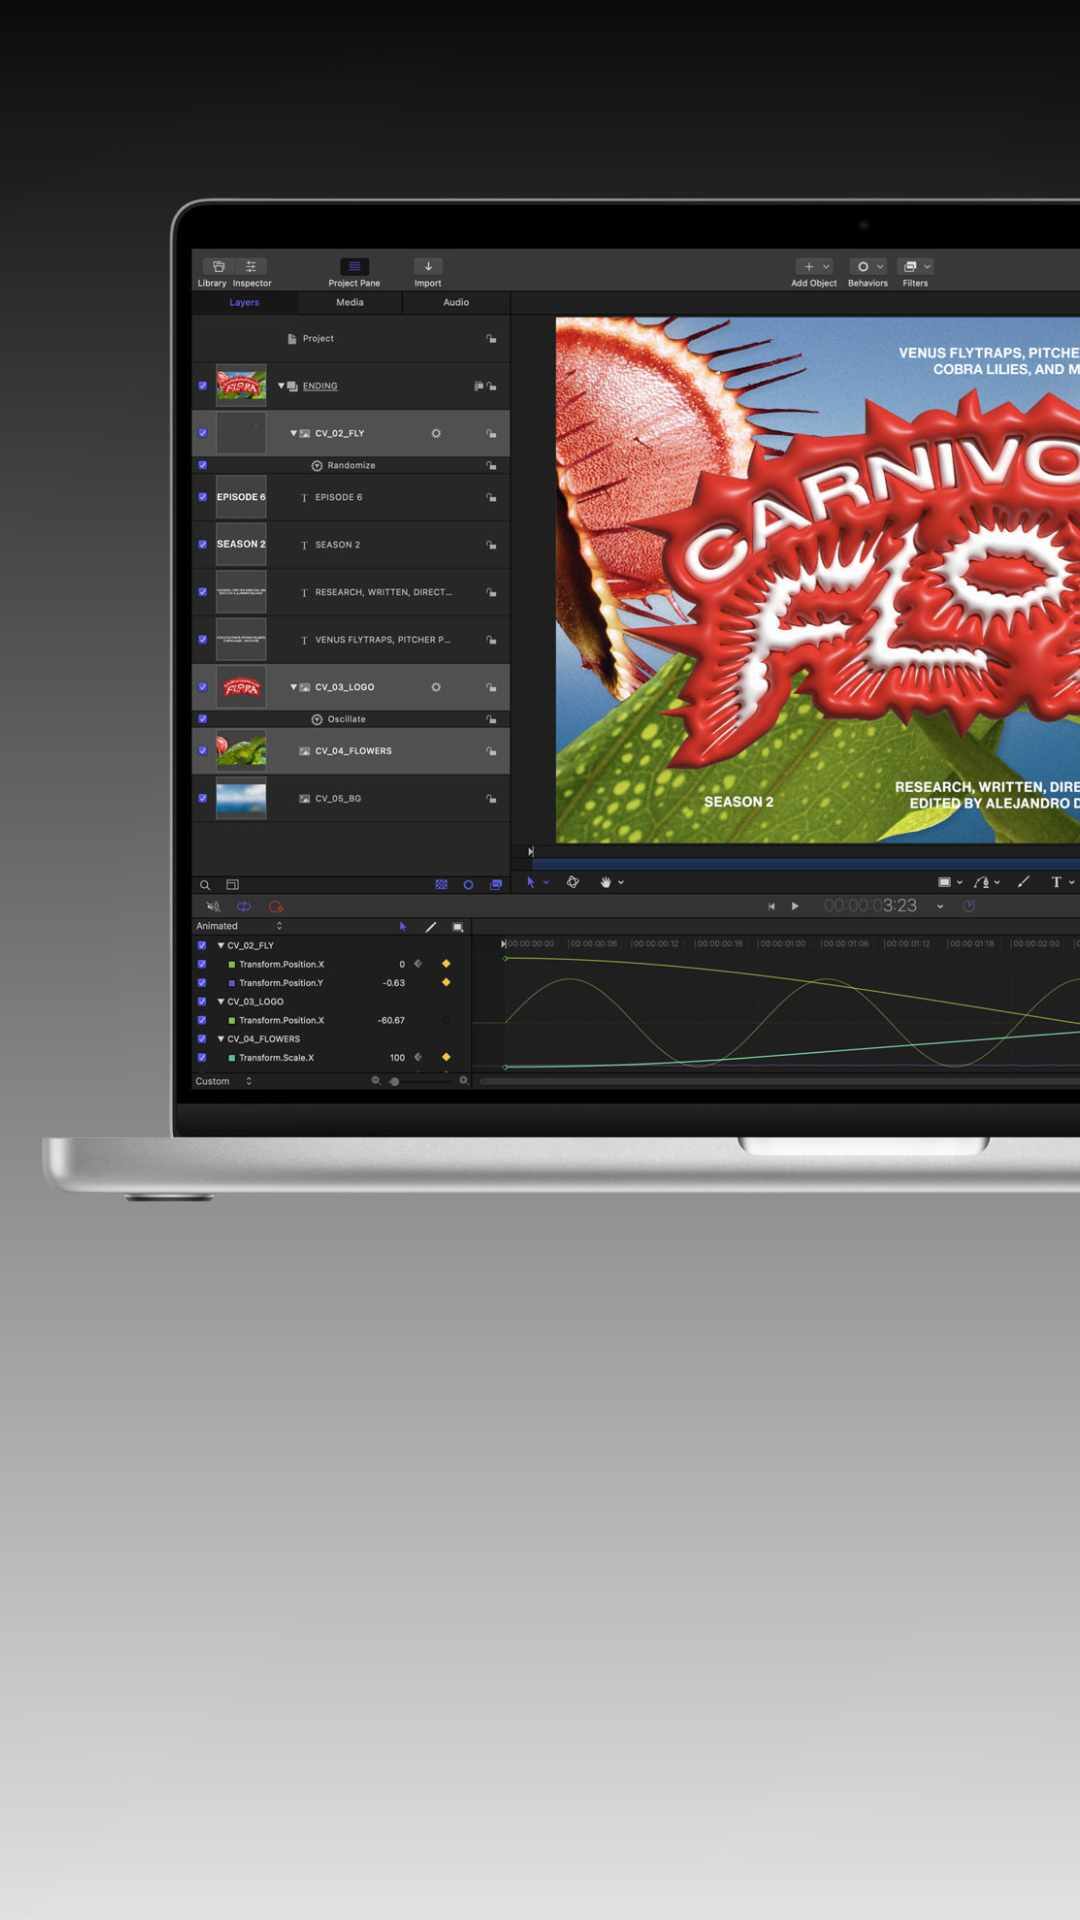1080x1920 pixels.
Task: Open the Library panel
Action: [218, 267]
